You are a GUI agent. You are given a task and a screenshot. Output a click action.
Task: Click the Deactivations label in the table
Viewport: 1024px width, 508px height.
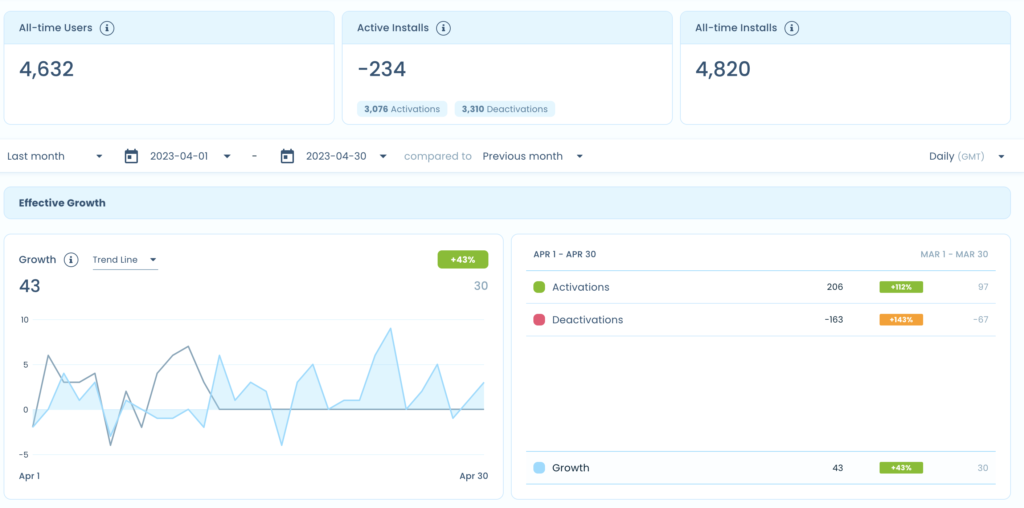pyautogui.click(x=587, y=320)
